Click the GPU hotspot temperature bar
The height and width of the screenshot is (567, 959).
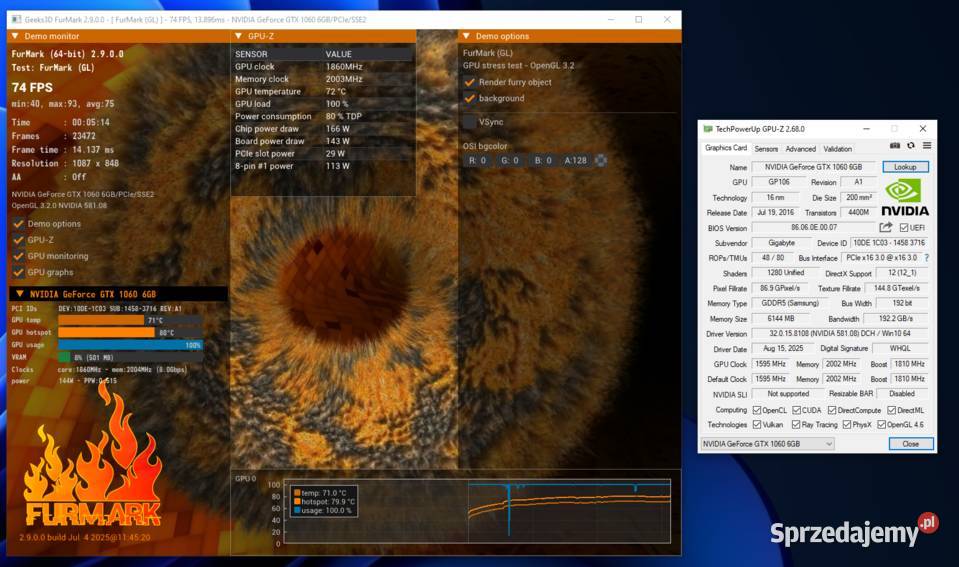point(130,333)
